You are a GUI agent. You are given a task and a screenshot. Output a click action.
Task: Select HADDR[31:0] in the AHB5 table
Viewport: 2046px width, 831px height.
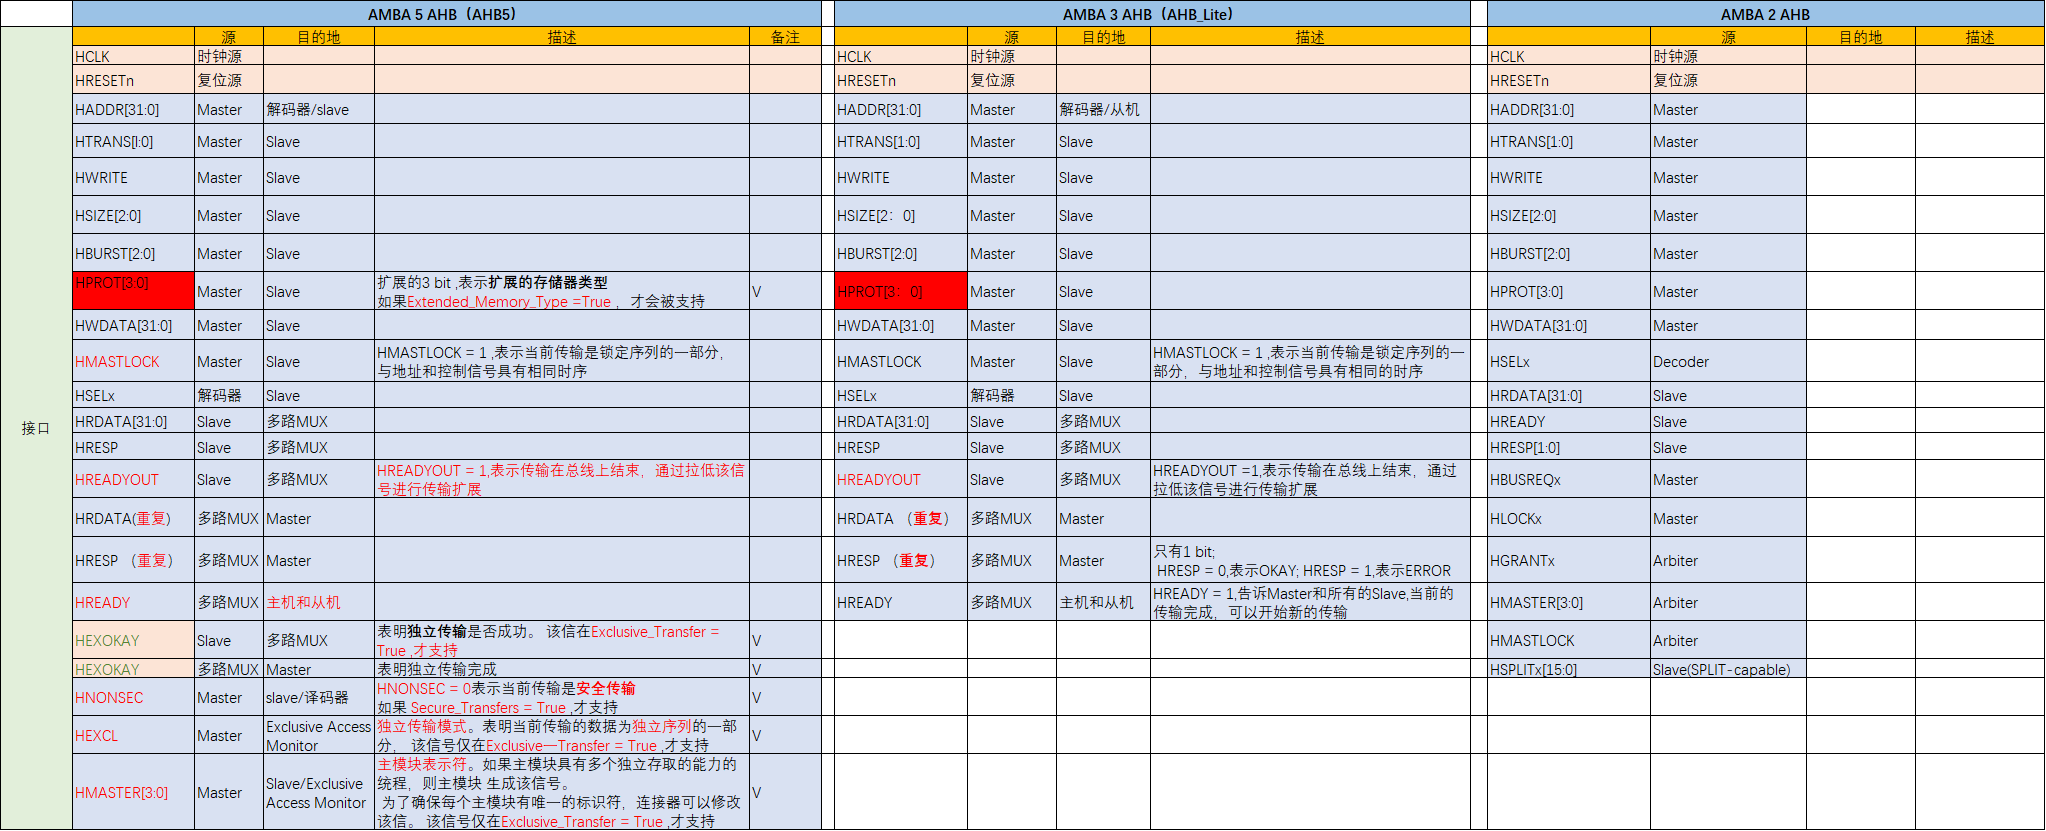pos(133,109)
